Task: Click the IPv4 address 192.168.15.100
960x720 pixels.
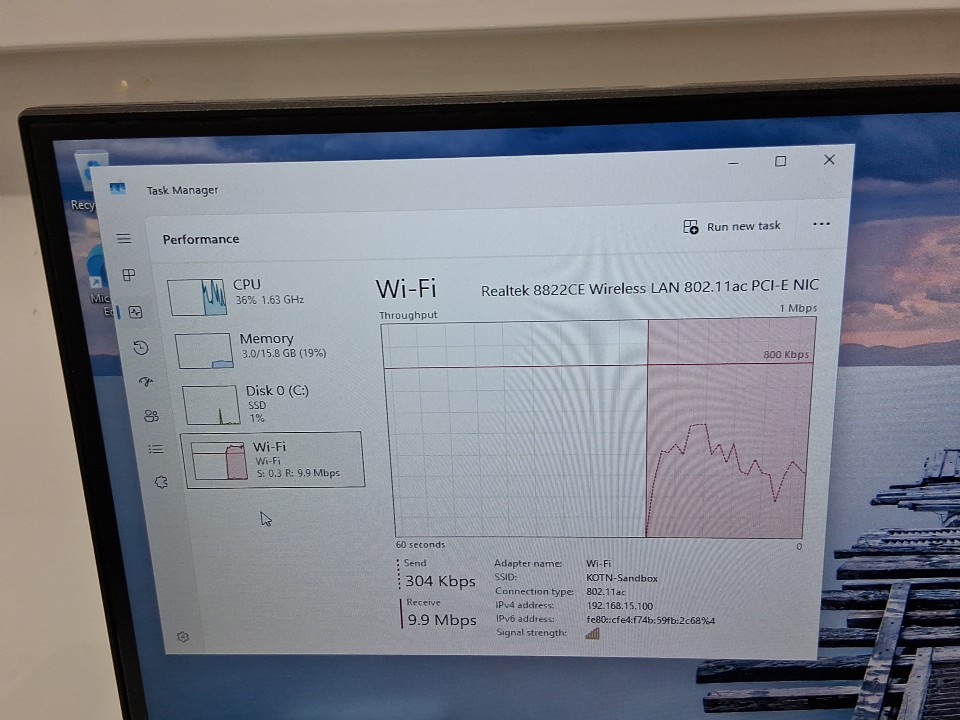Action: (x=620, y=606)
